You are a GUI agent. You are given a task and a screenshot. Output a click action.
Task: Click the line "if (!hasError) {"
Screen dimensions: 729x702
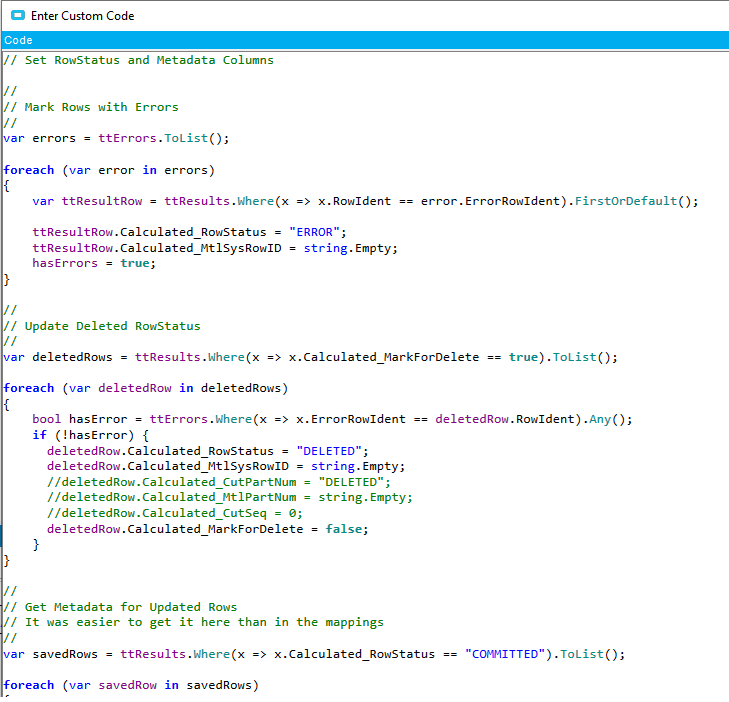[x=91, y=435]
